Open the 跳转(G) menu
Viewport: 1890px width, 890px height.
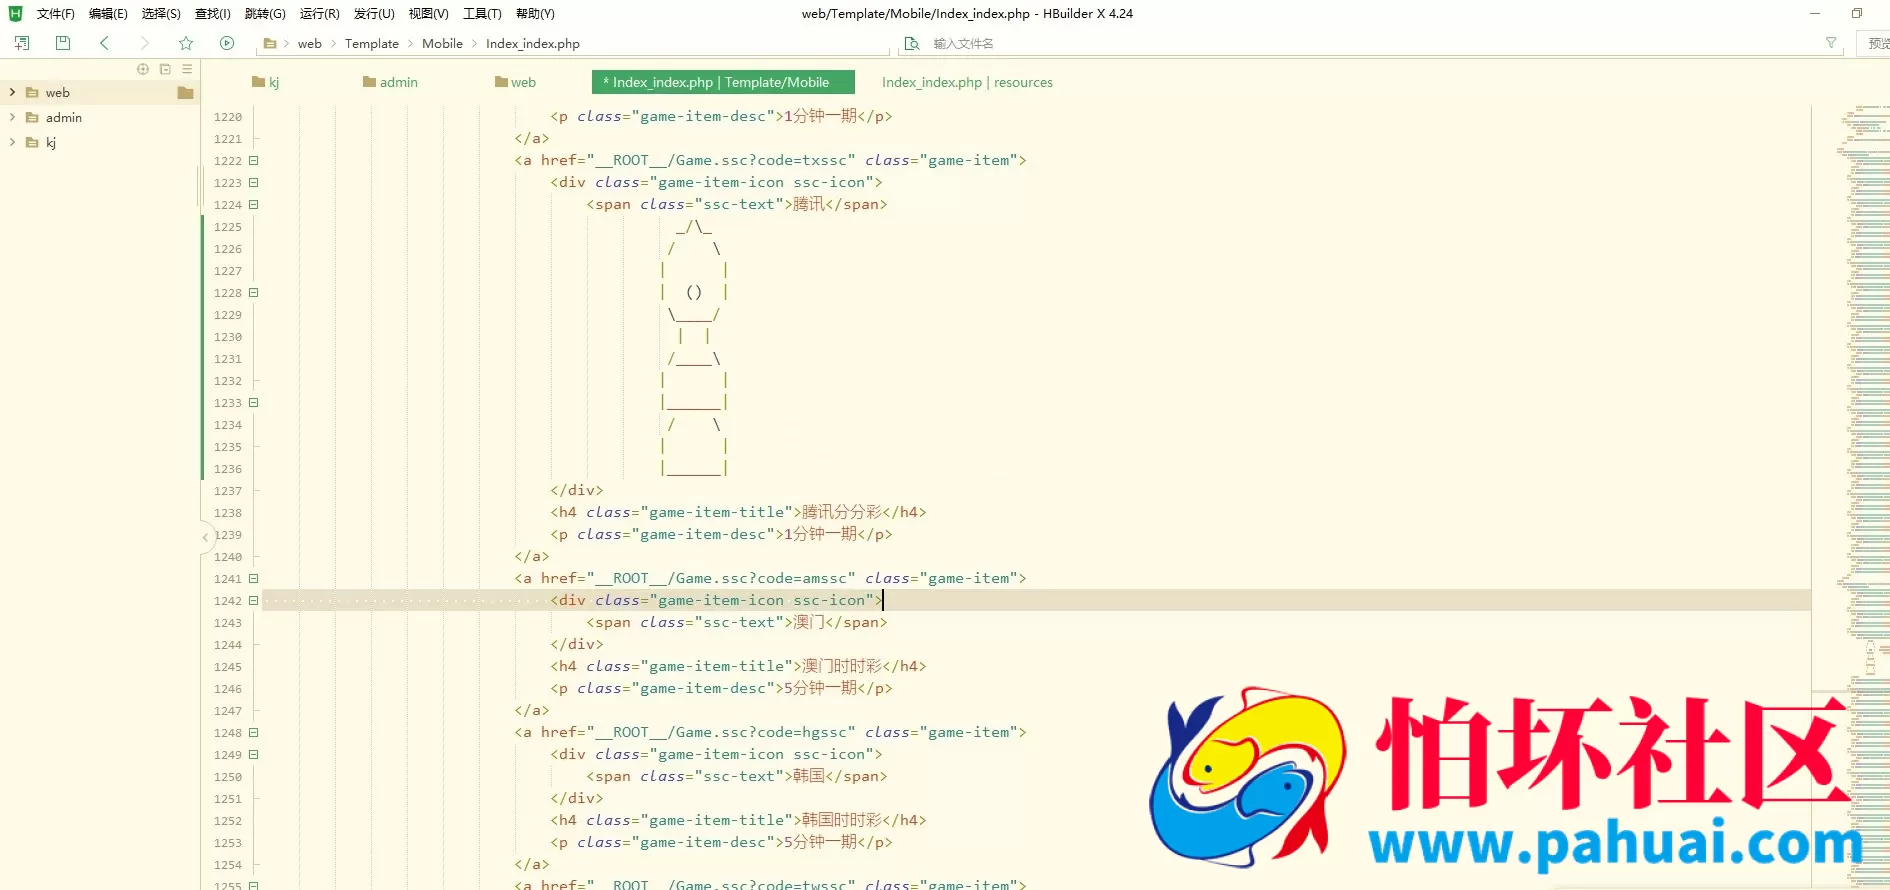[x=265, y=14]
